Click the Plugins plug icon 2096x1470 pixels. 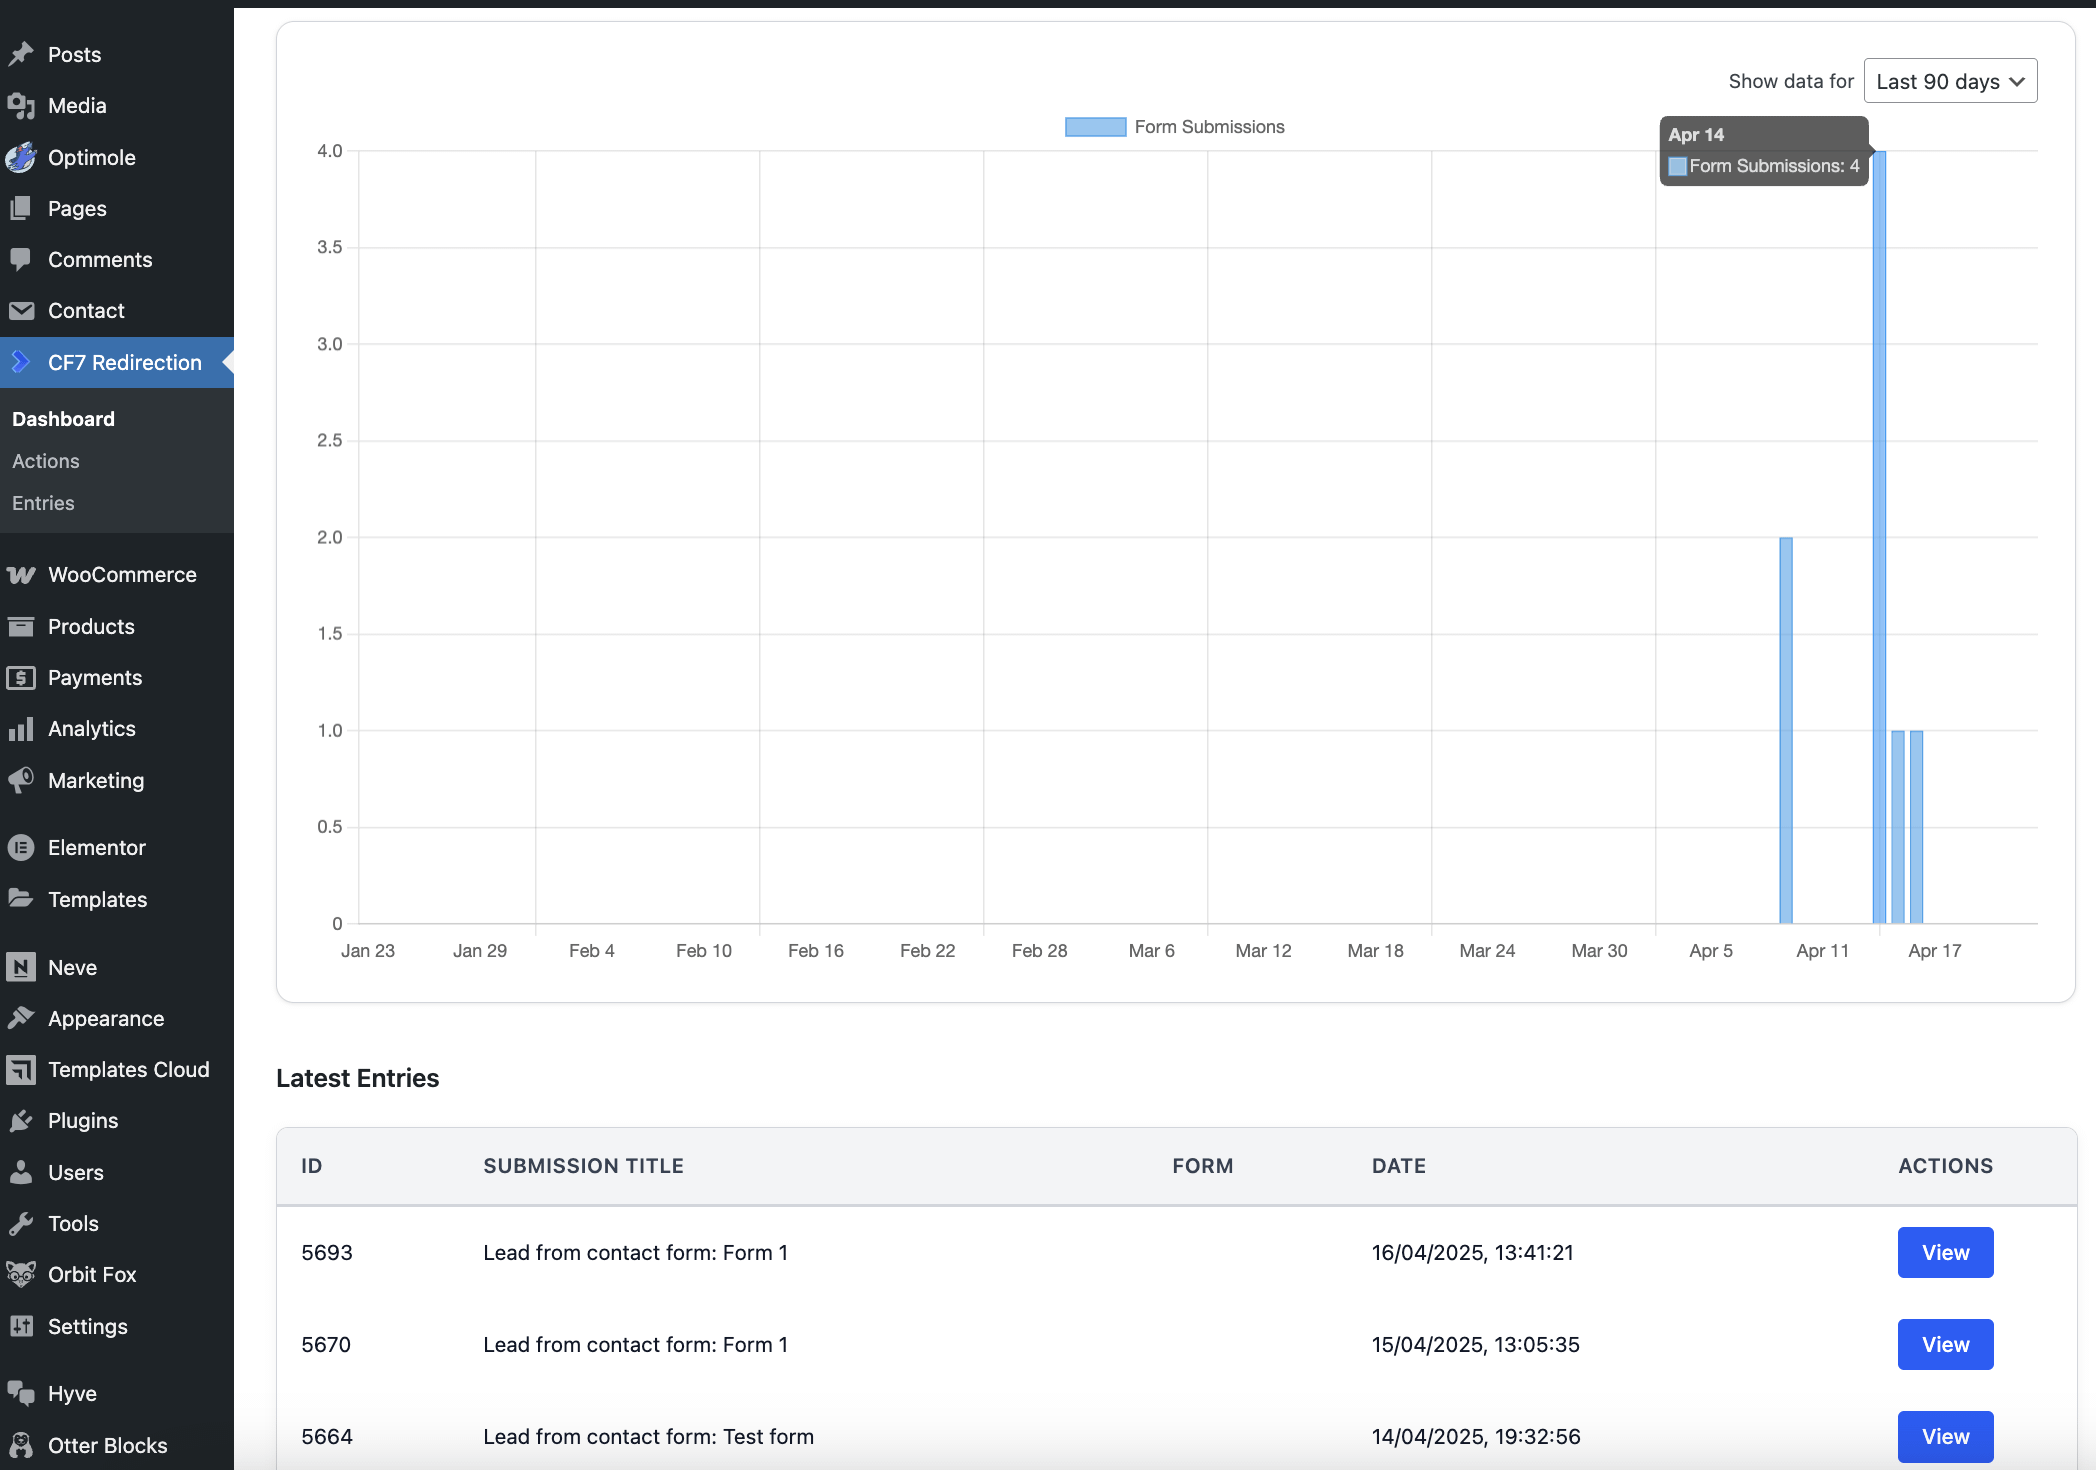point(21,1121)
